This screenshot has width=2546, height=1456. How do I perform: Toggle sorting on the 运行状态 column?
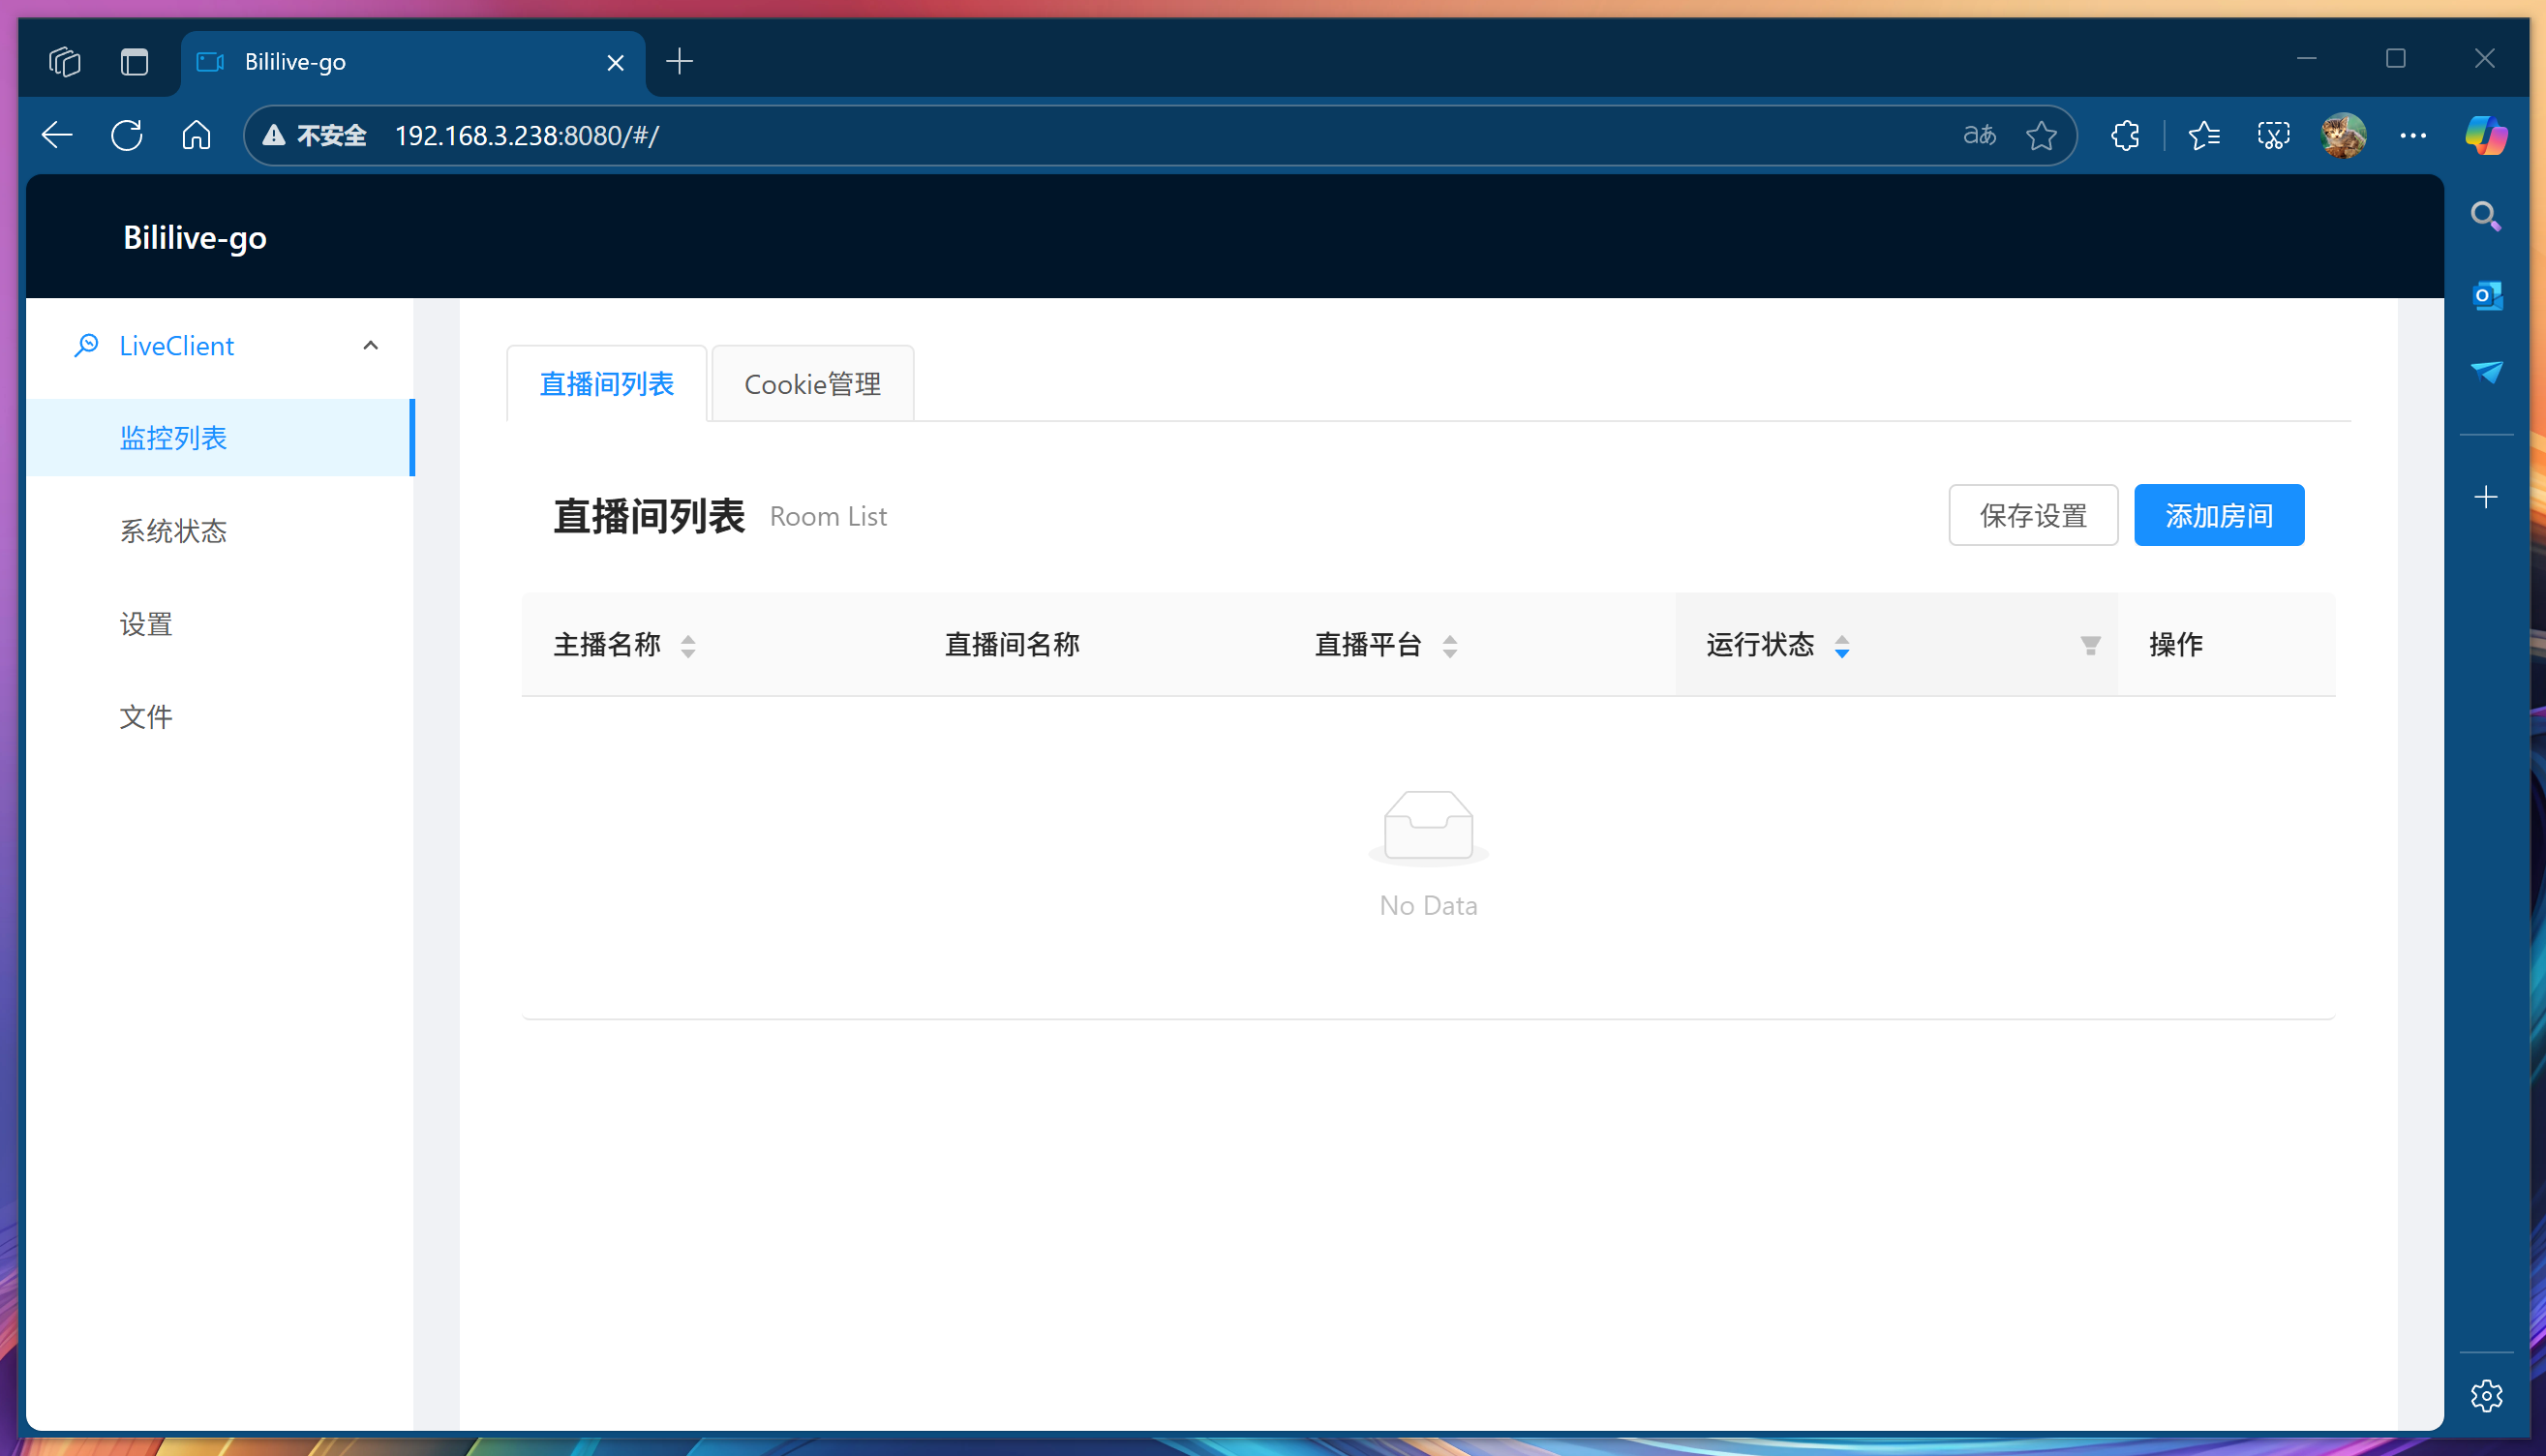(1842, 645)
